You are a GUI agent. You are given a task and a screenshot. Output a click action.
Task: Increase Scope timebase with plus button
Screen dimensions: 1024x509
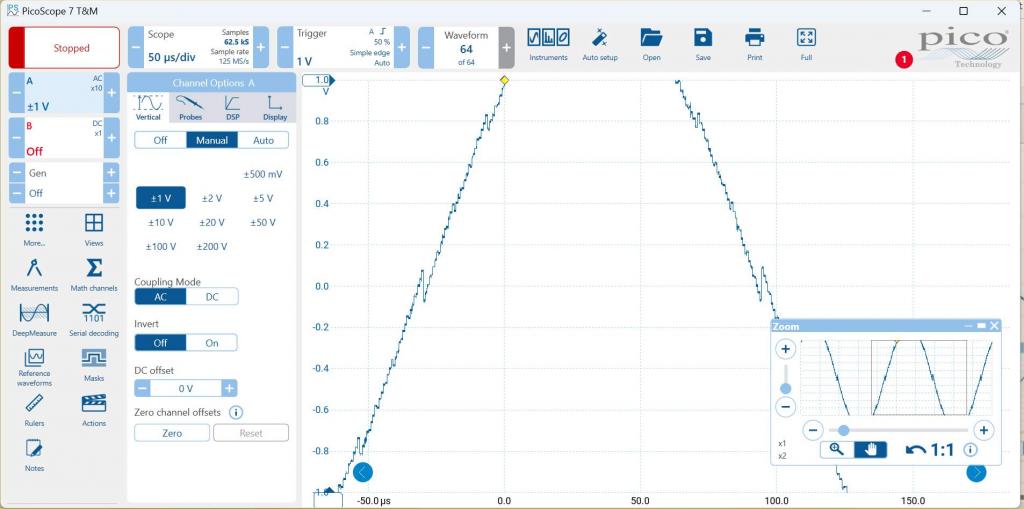tap(260, 47)
